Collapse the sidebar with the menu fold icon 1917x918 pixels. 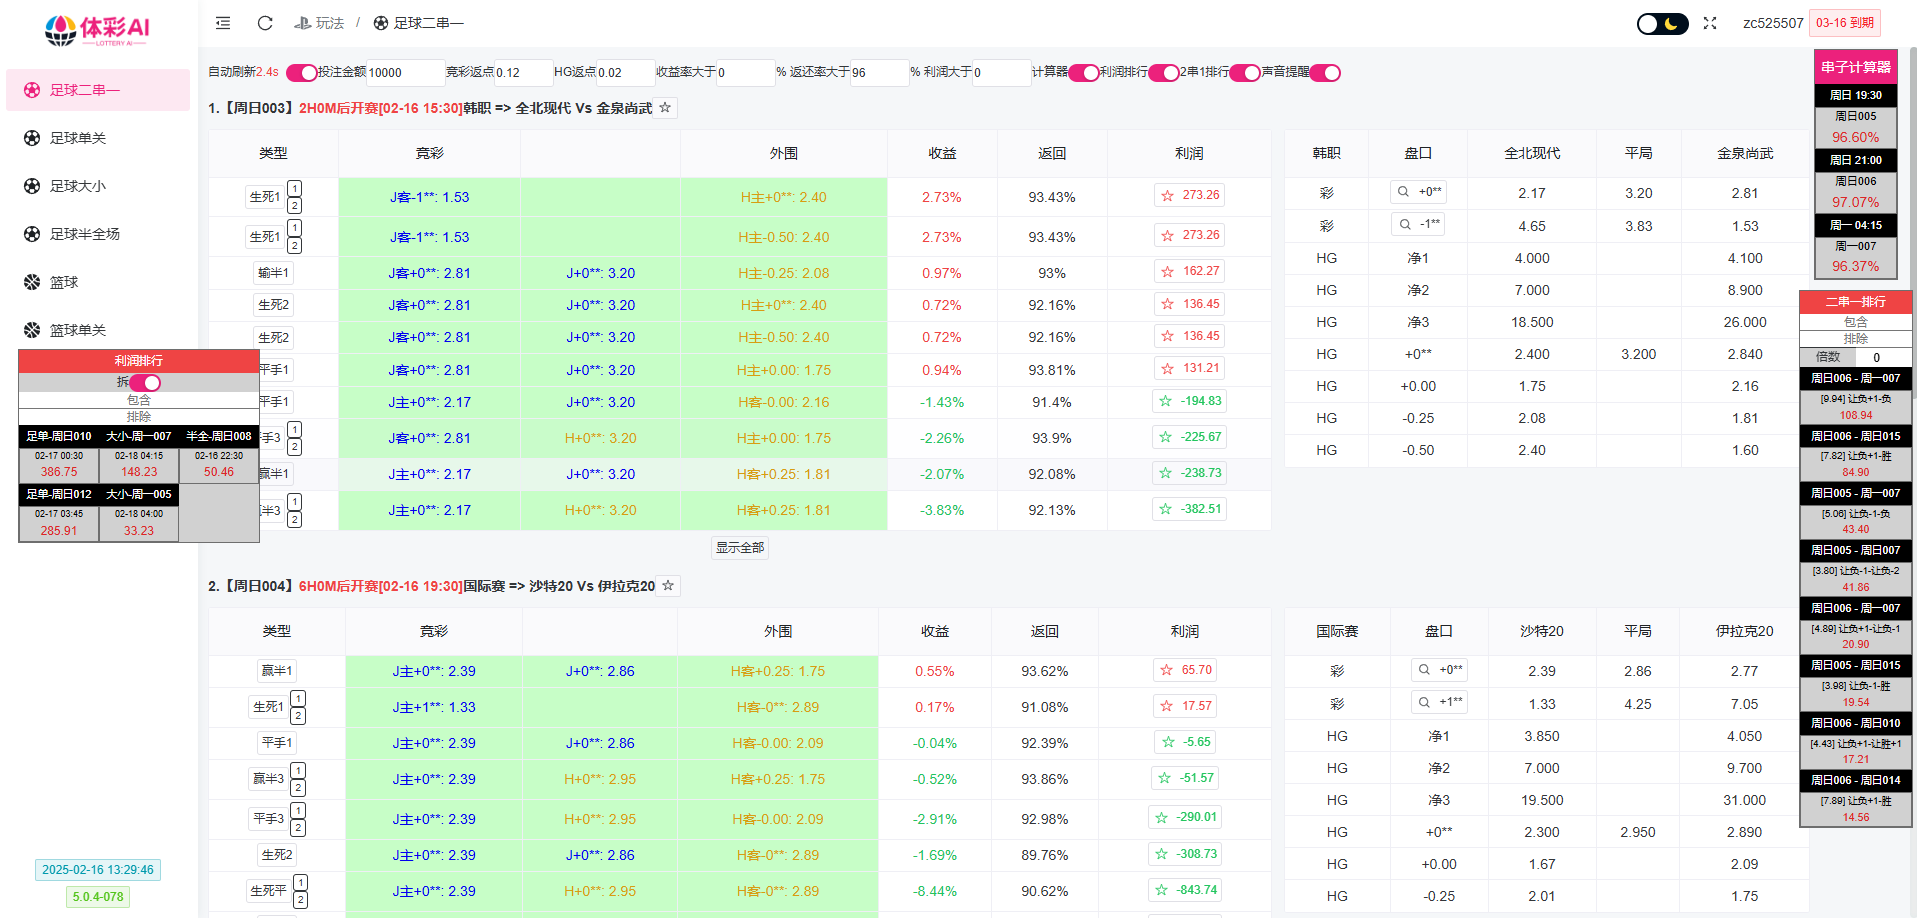pyautogui.click(x=223, y=23)
